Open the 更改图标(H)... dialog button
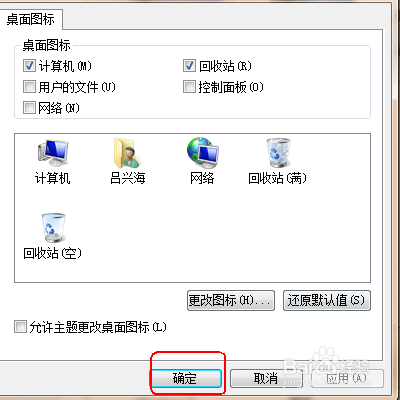The height and width of the screenshot is (400, 400). (231, 300)
